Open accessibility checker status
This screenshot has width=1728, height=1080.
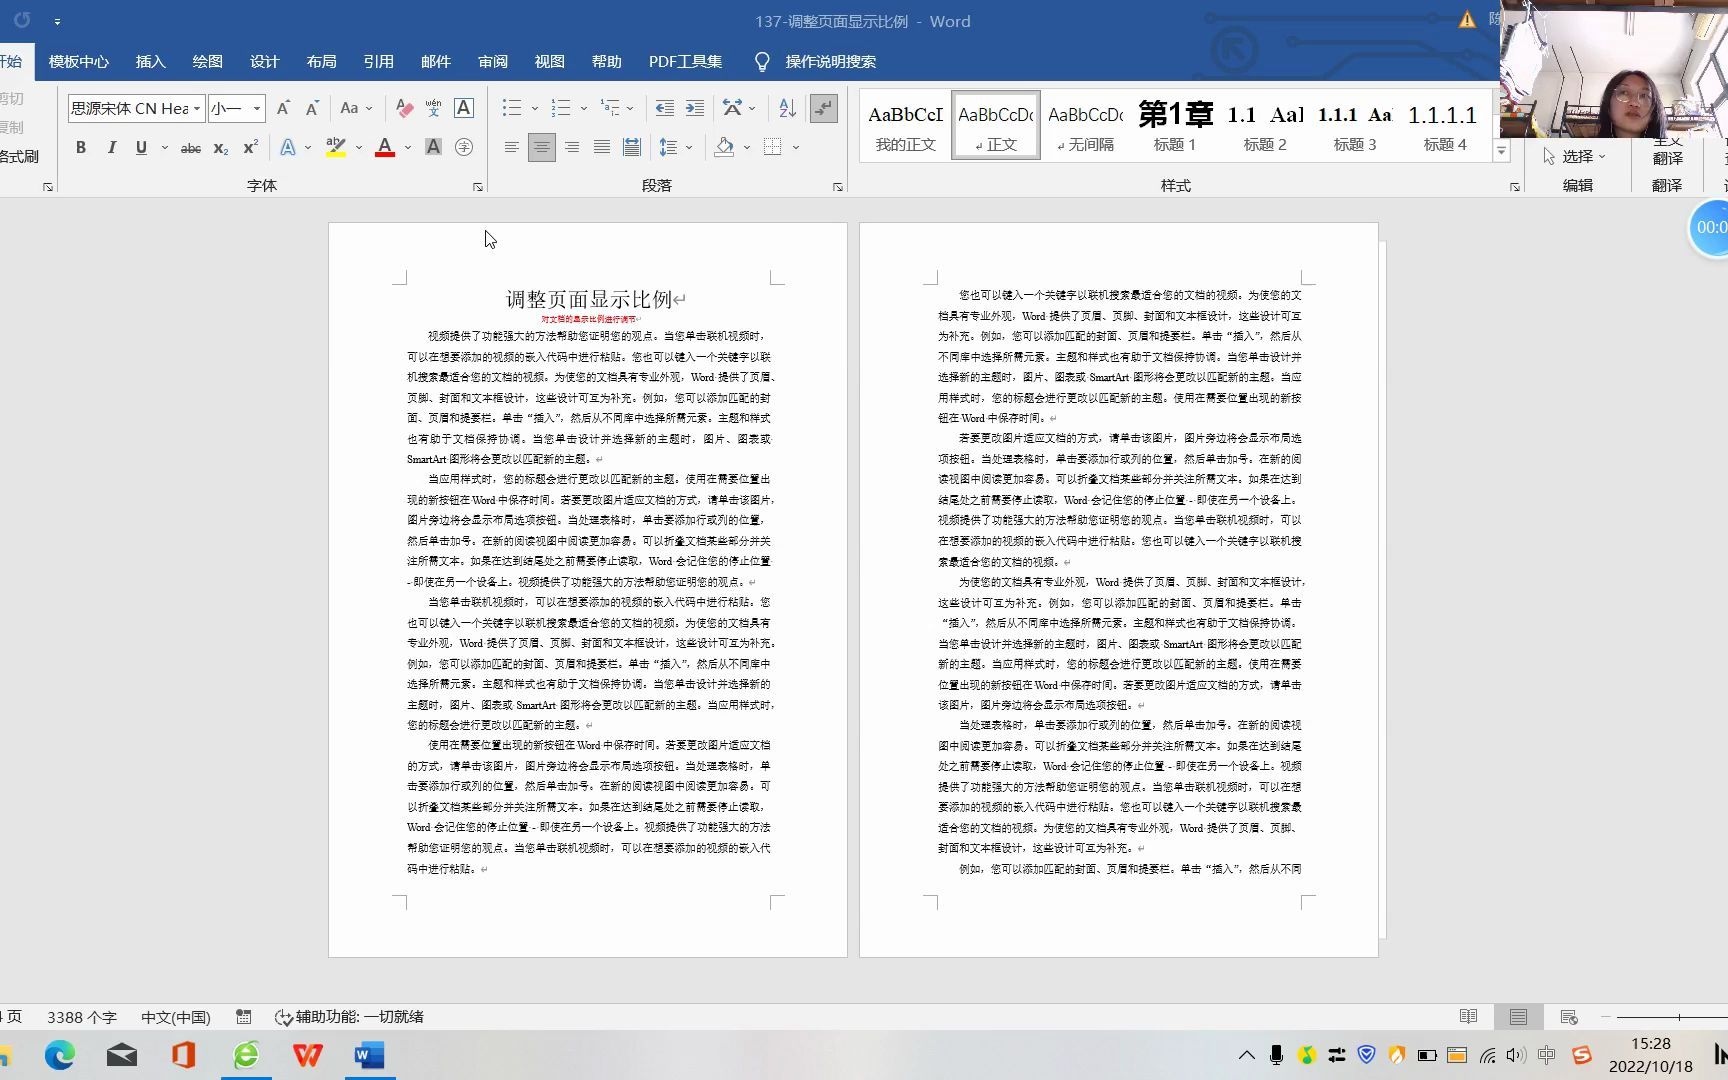coord(349,1017)
